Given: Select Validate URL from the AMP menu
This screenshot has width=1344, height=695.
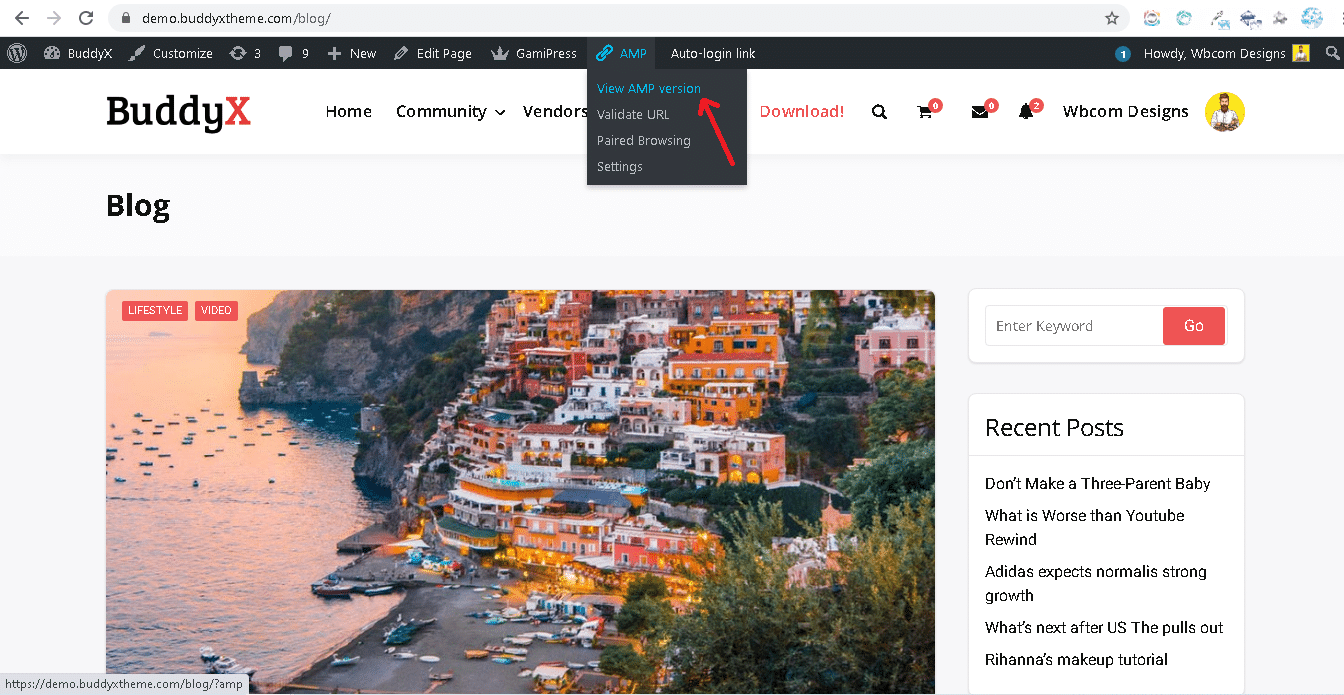Looking at the screenshot, I should tap(633, 114).
